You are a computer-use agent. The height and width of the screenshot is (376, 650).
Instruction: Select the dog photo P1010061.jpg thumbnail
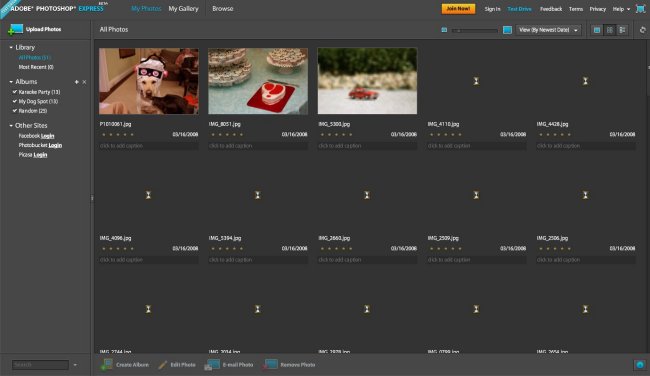(148, 81)
